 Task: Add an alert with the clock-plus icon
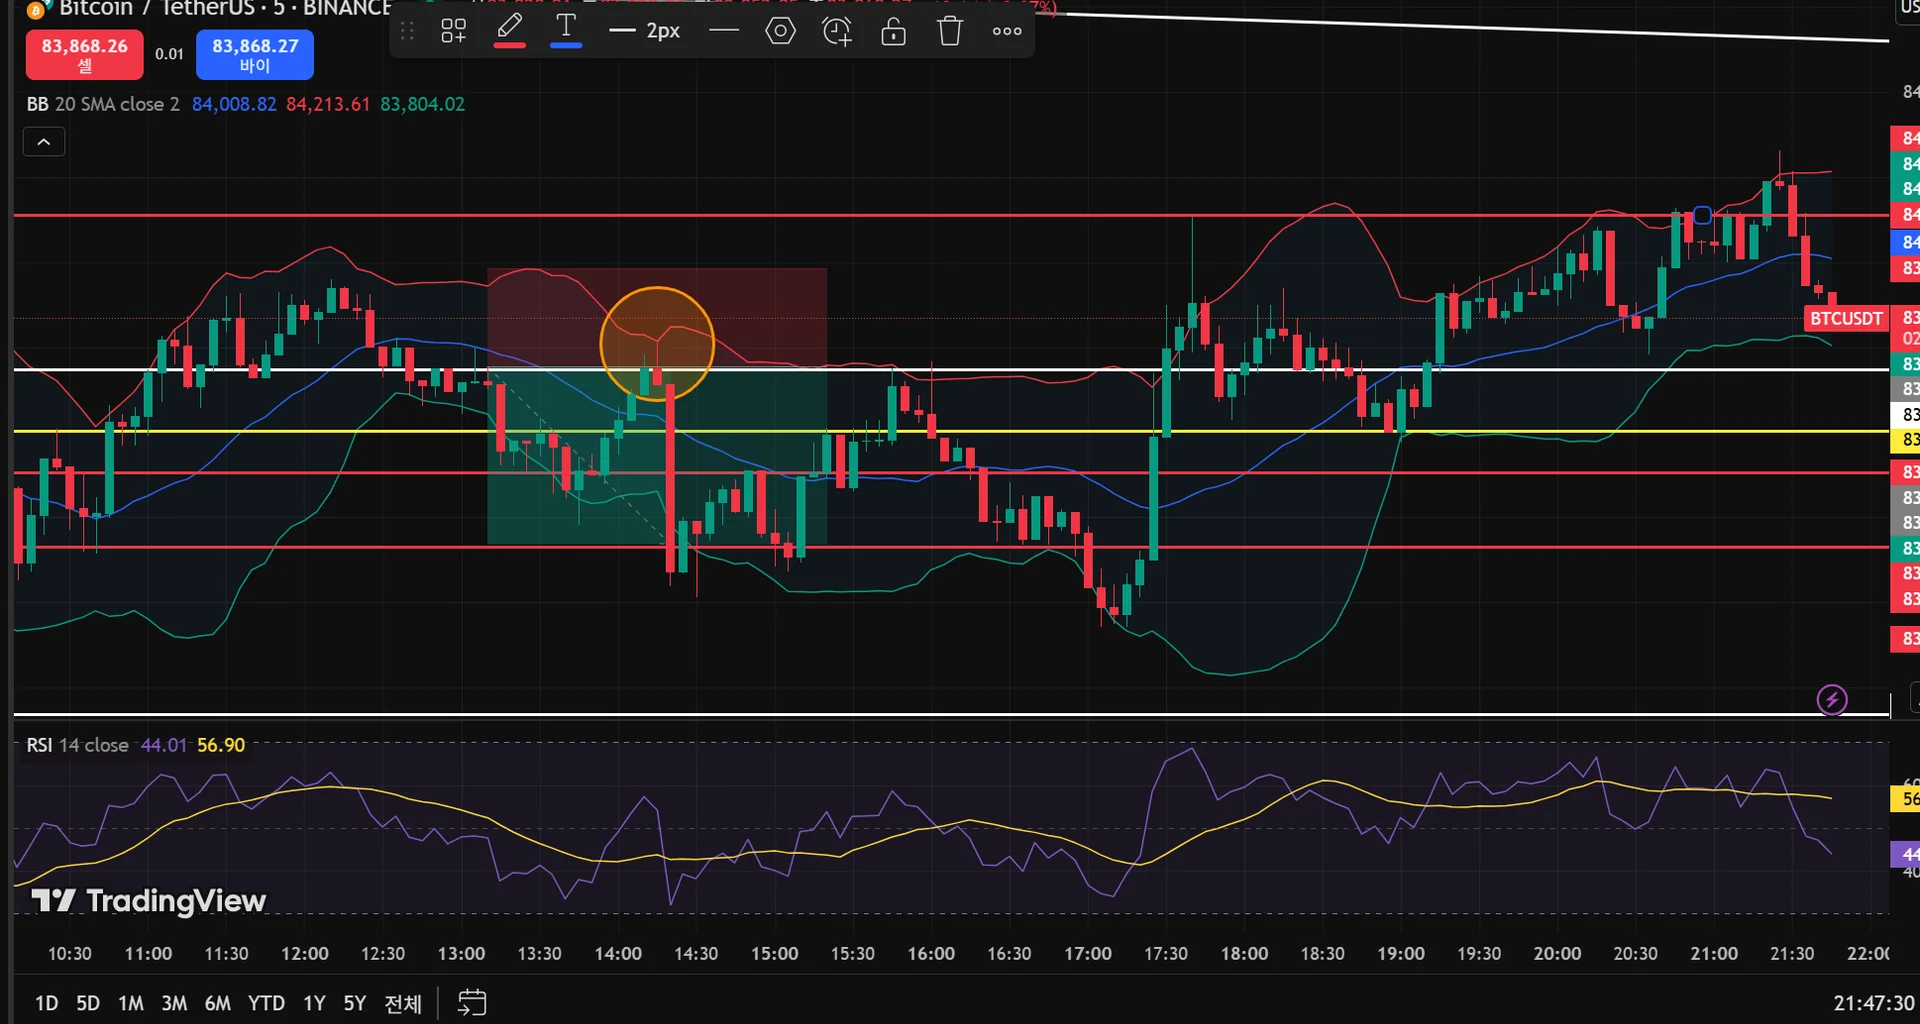coord(837,31)
